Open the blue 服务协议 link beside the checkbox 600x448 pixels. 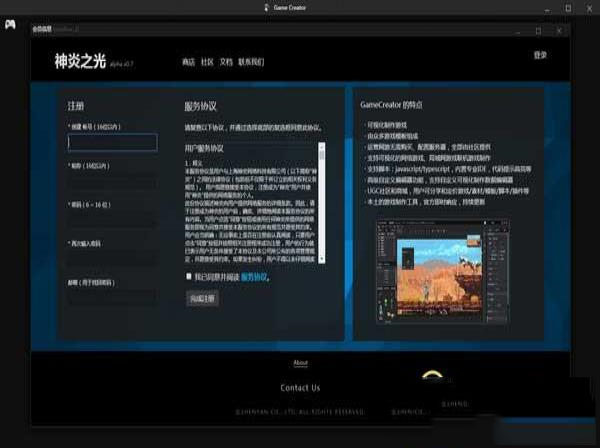click(254, 276)
